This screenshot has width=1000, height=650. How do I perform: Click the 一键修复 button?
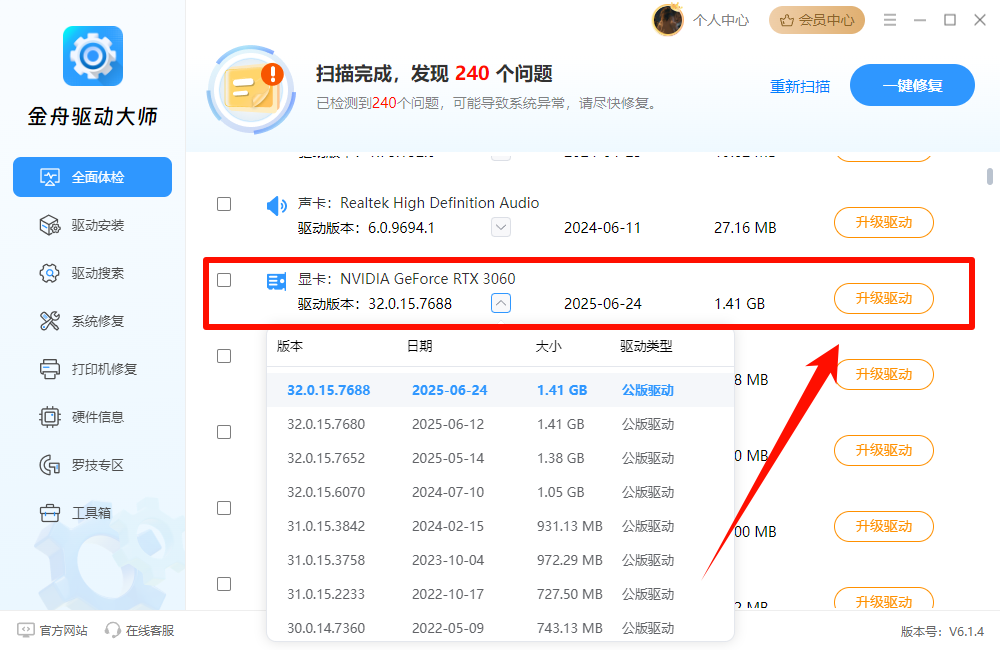tap(912, 85)
